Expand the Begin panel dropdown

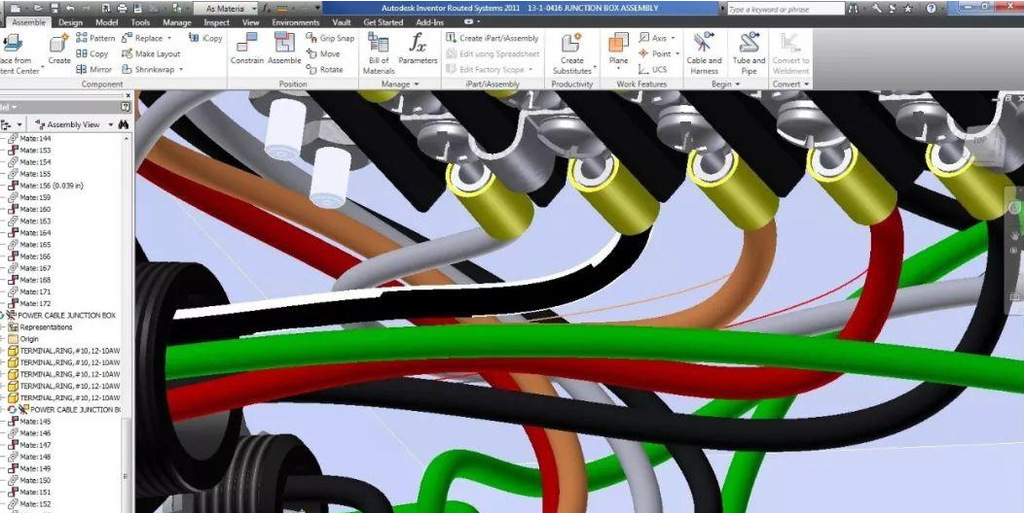point(724,84)
